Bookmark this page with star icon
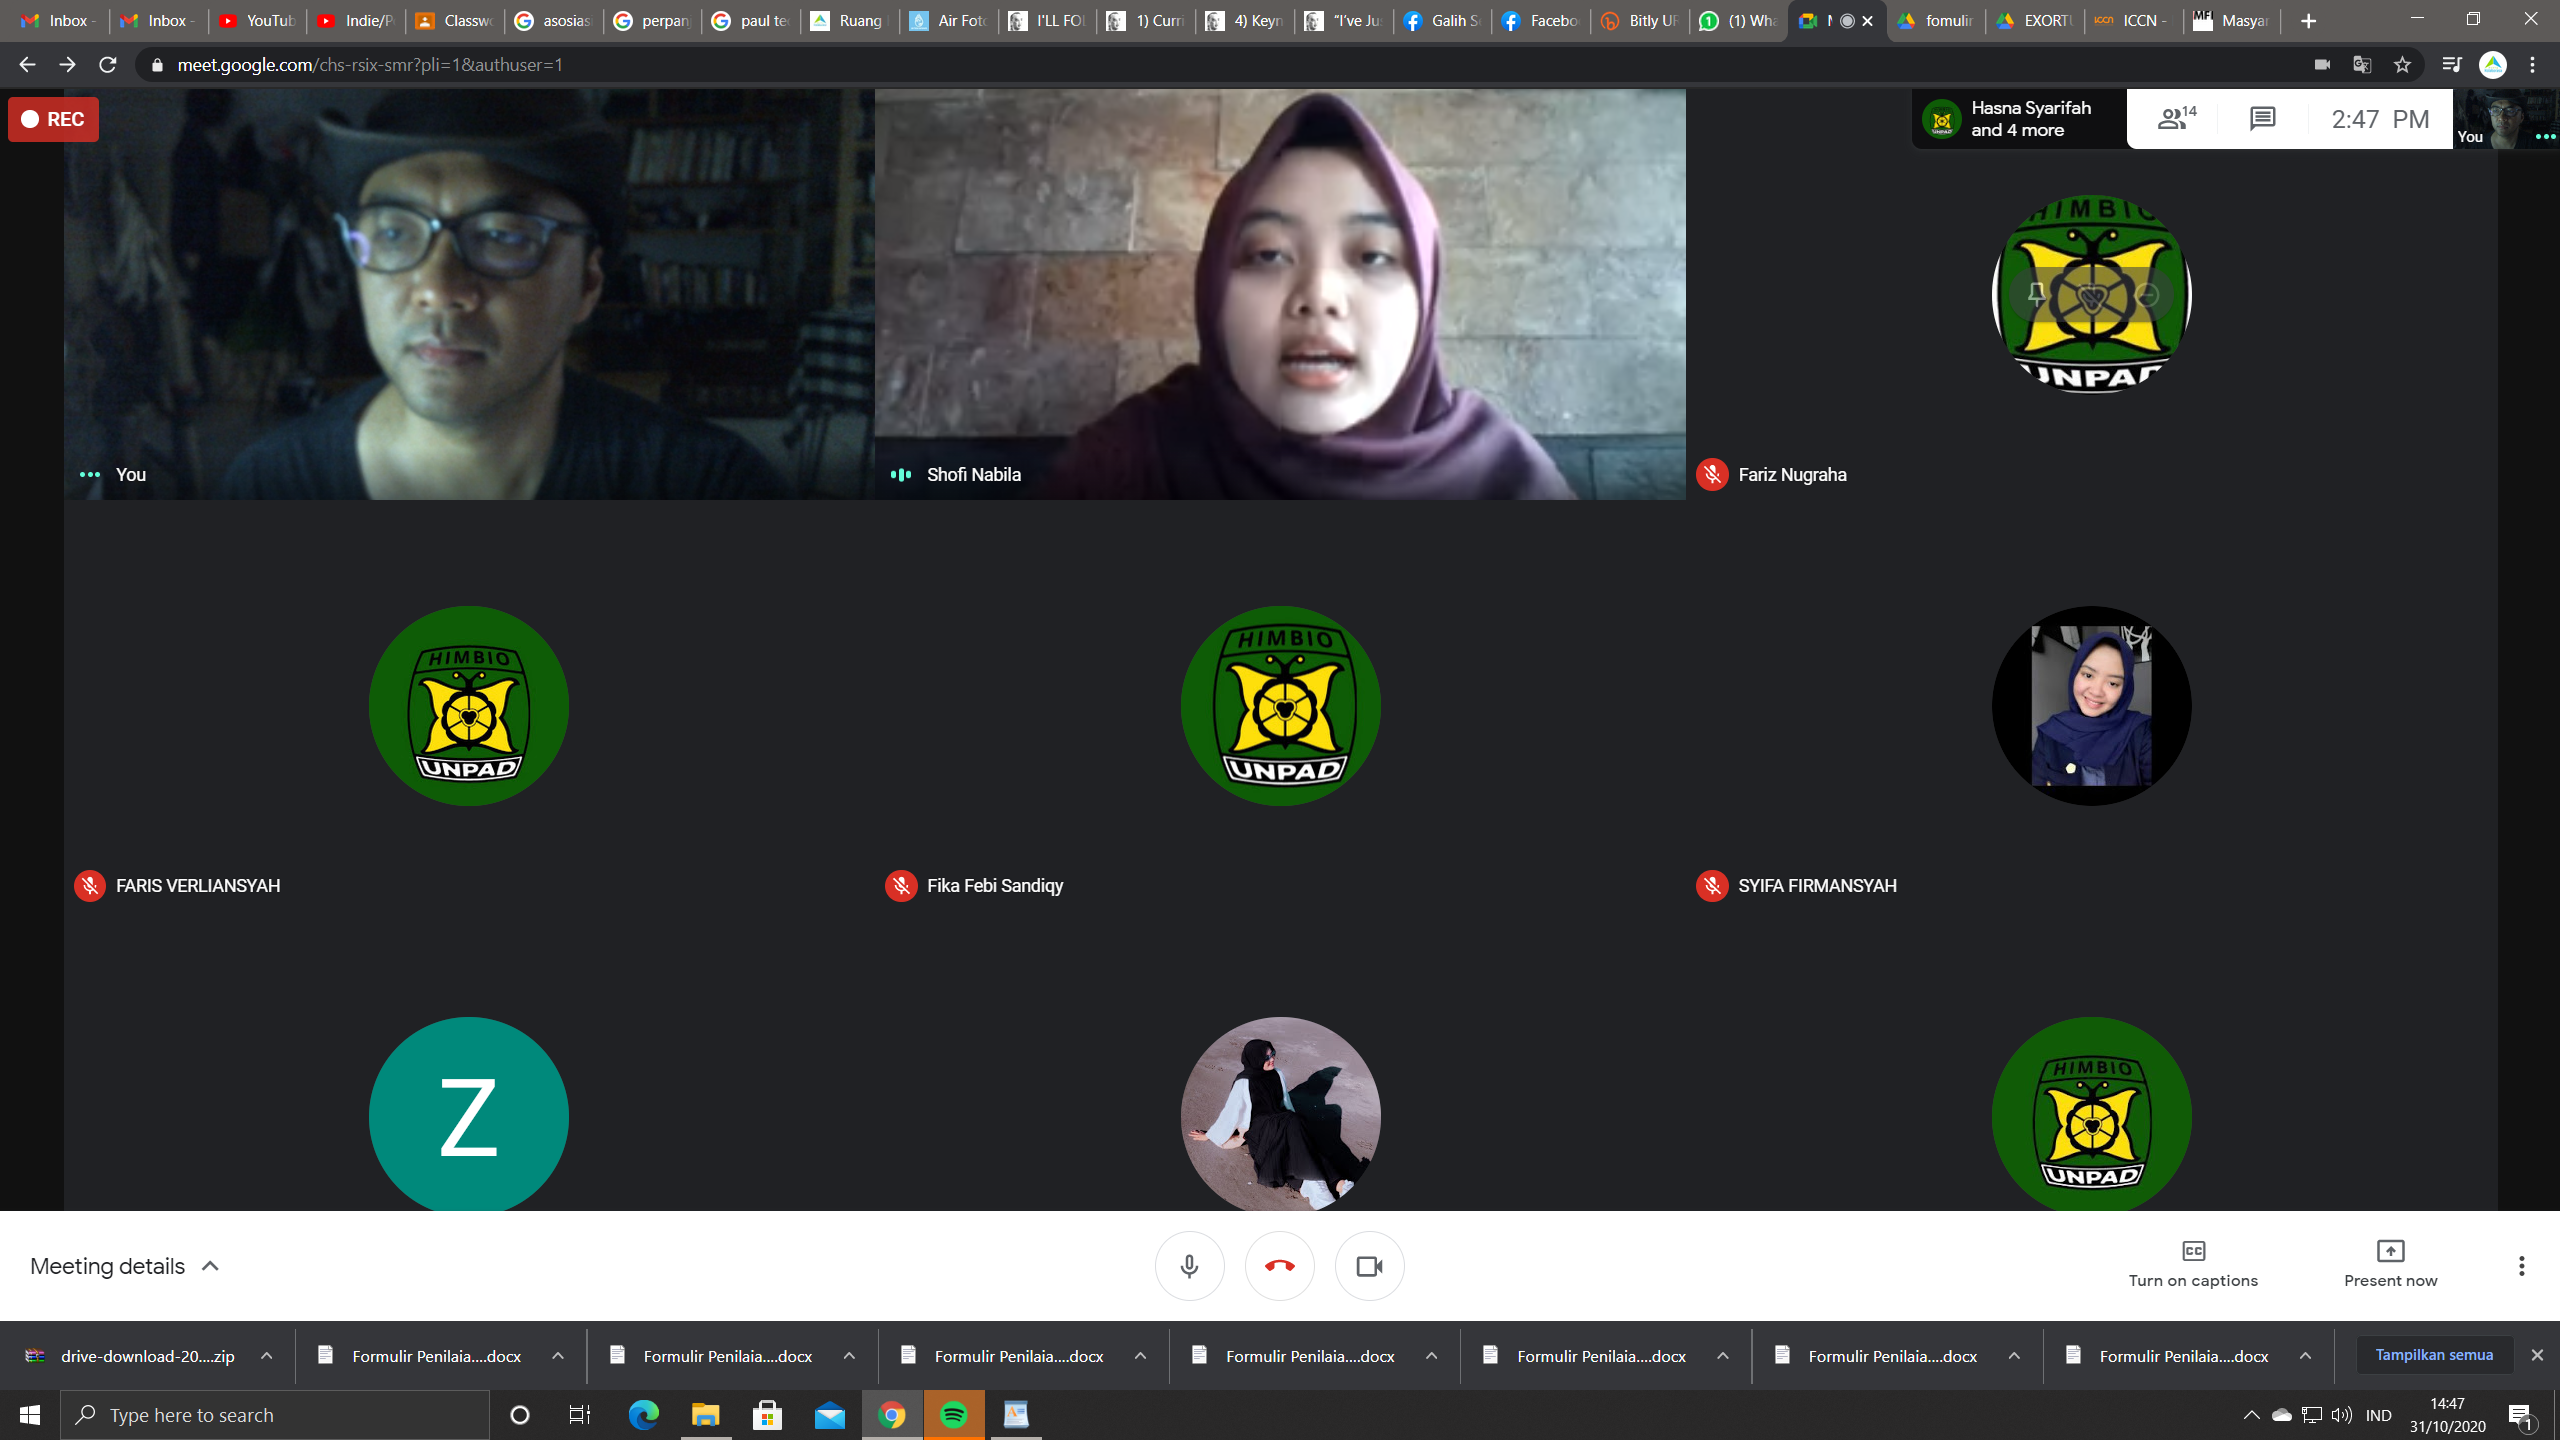The width and height of the screenshot is (2560, 1440). pyautogui.click(x=2402, y=65)
